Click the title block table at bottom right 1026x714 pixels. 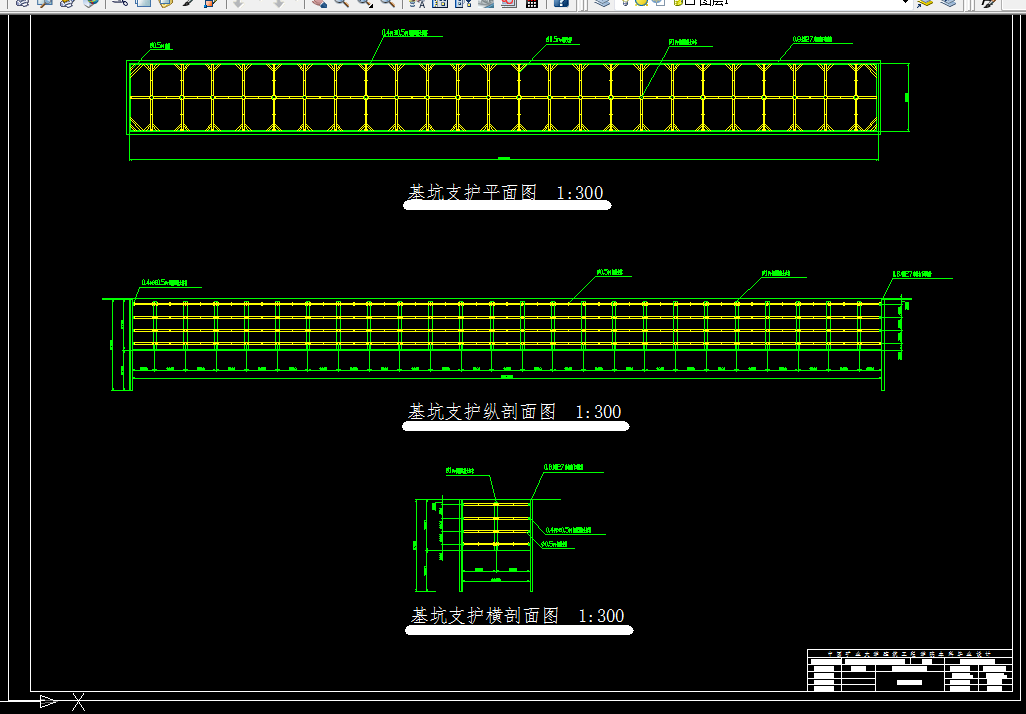(910, 670)
